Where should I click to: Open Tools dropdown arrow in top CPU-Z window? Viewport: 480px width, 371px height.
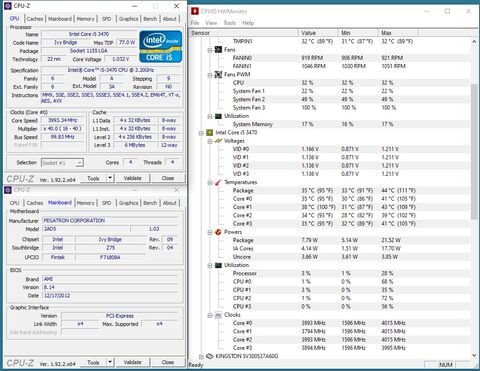pos(110,178)
